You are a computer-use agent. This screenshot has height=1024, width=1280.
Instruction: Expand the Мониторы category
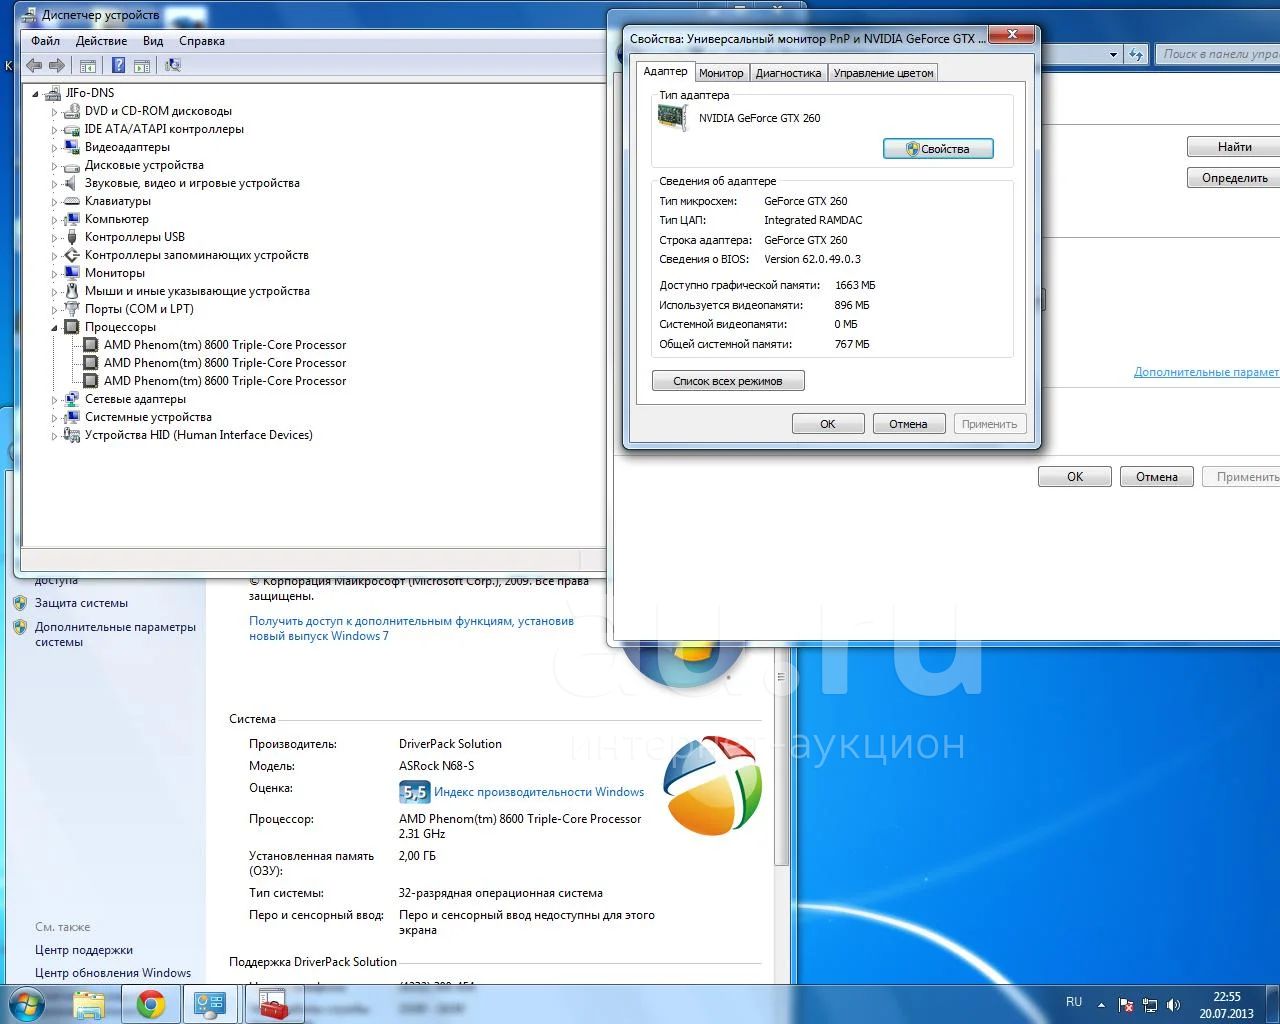pos(55,273)
